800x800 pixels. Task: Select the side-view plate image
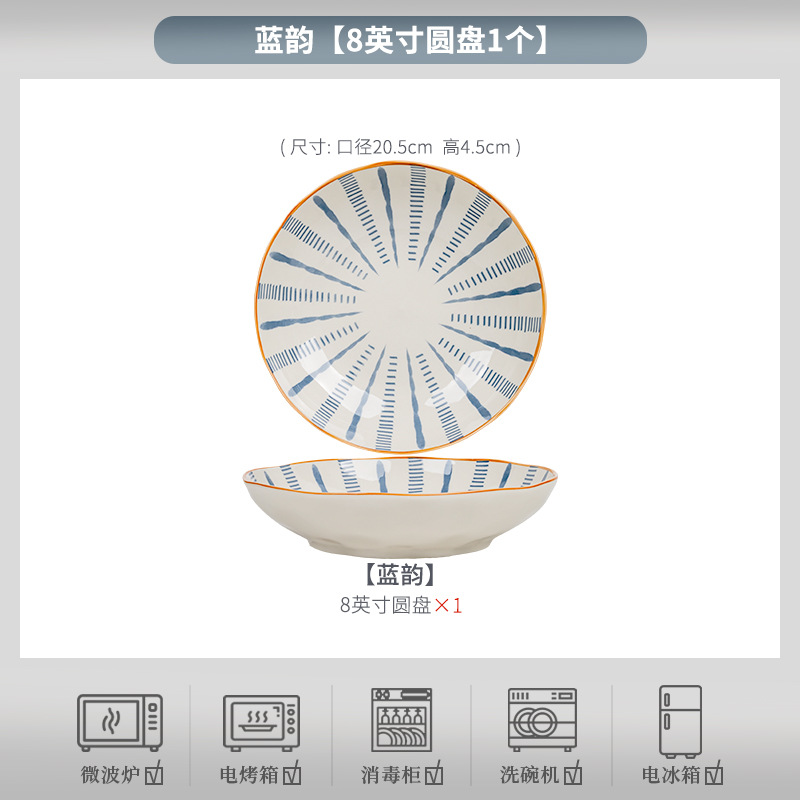coord(400,507)
